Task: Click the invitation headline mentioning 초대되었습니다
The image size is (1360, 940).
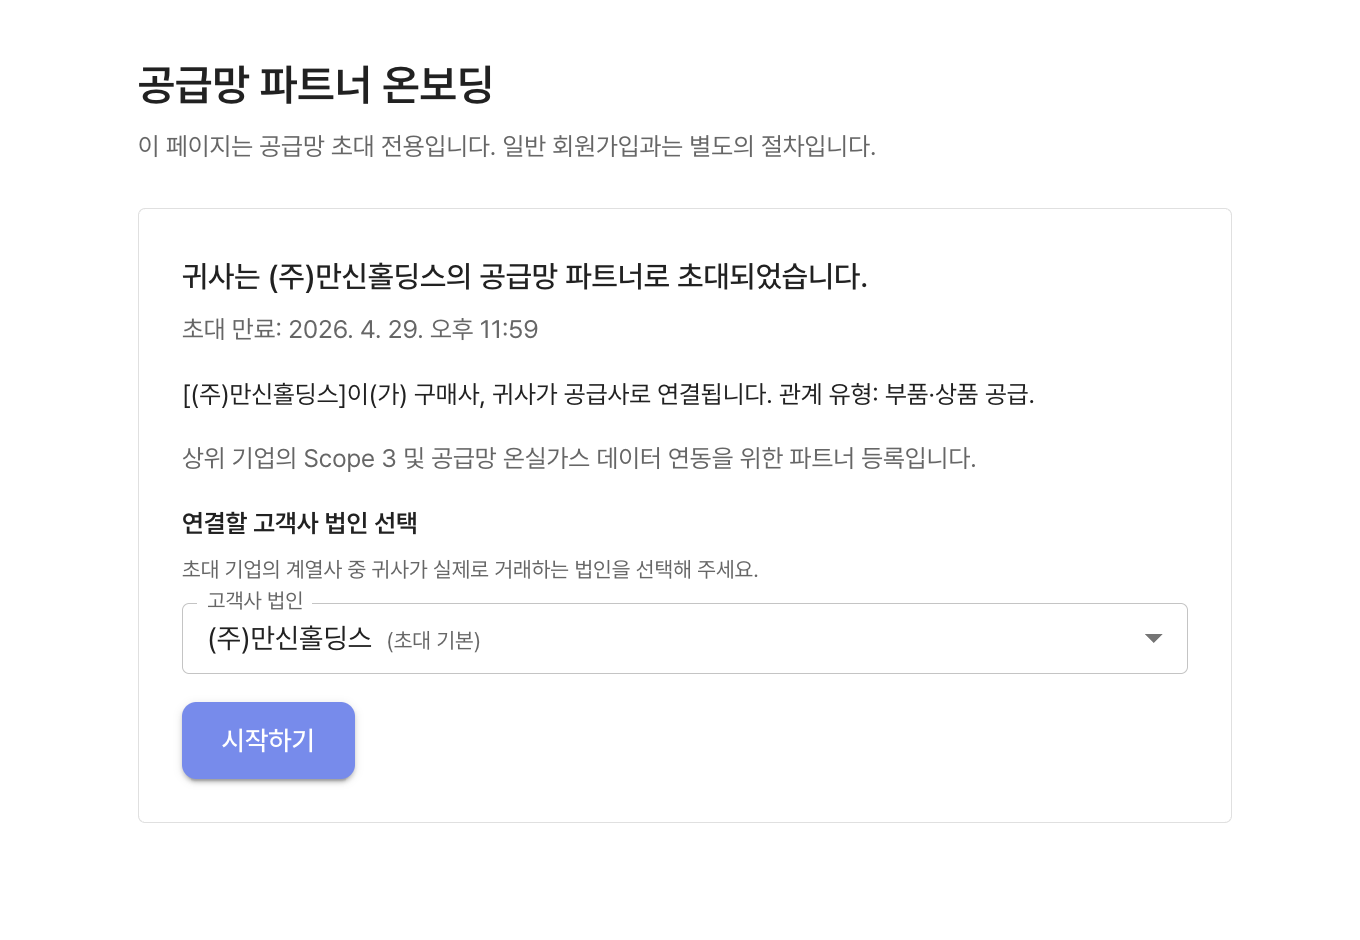Action: (x=525, y=276)
